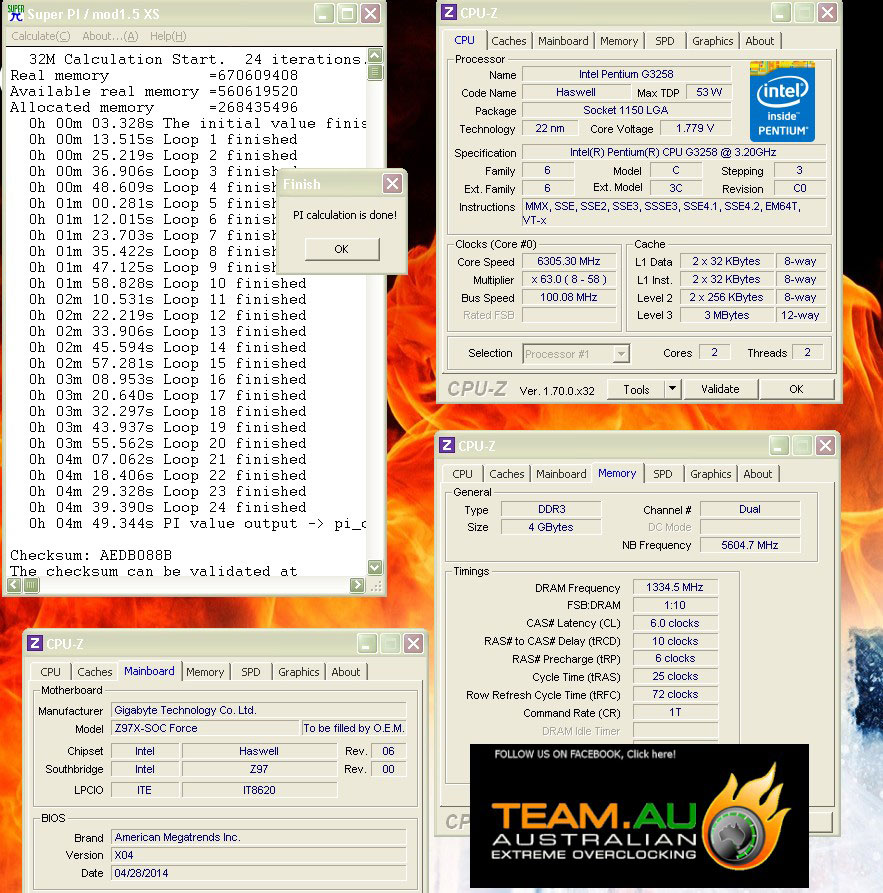
Task: Click OK in the Finish dialog
Action: click(342, 249)
